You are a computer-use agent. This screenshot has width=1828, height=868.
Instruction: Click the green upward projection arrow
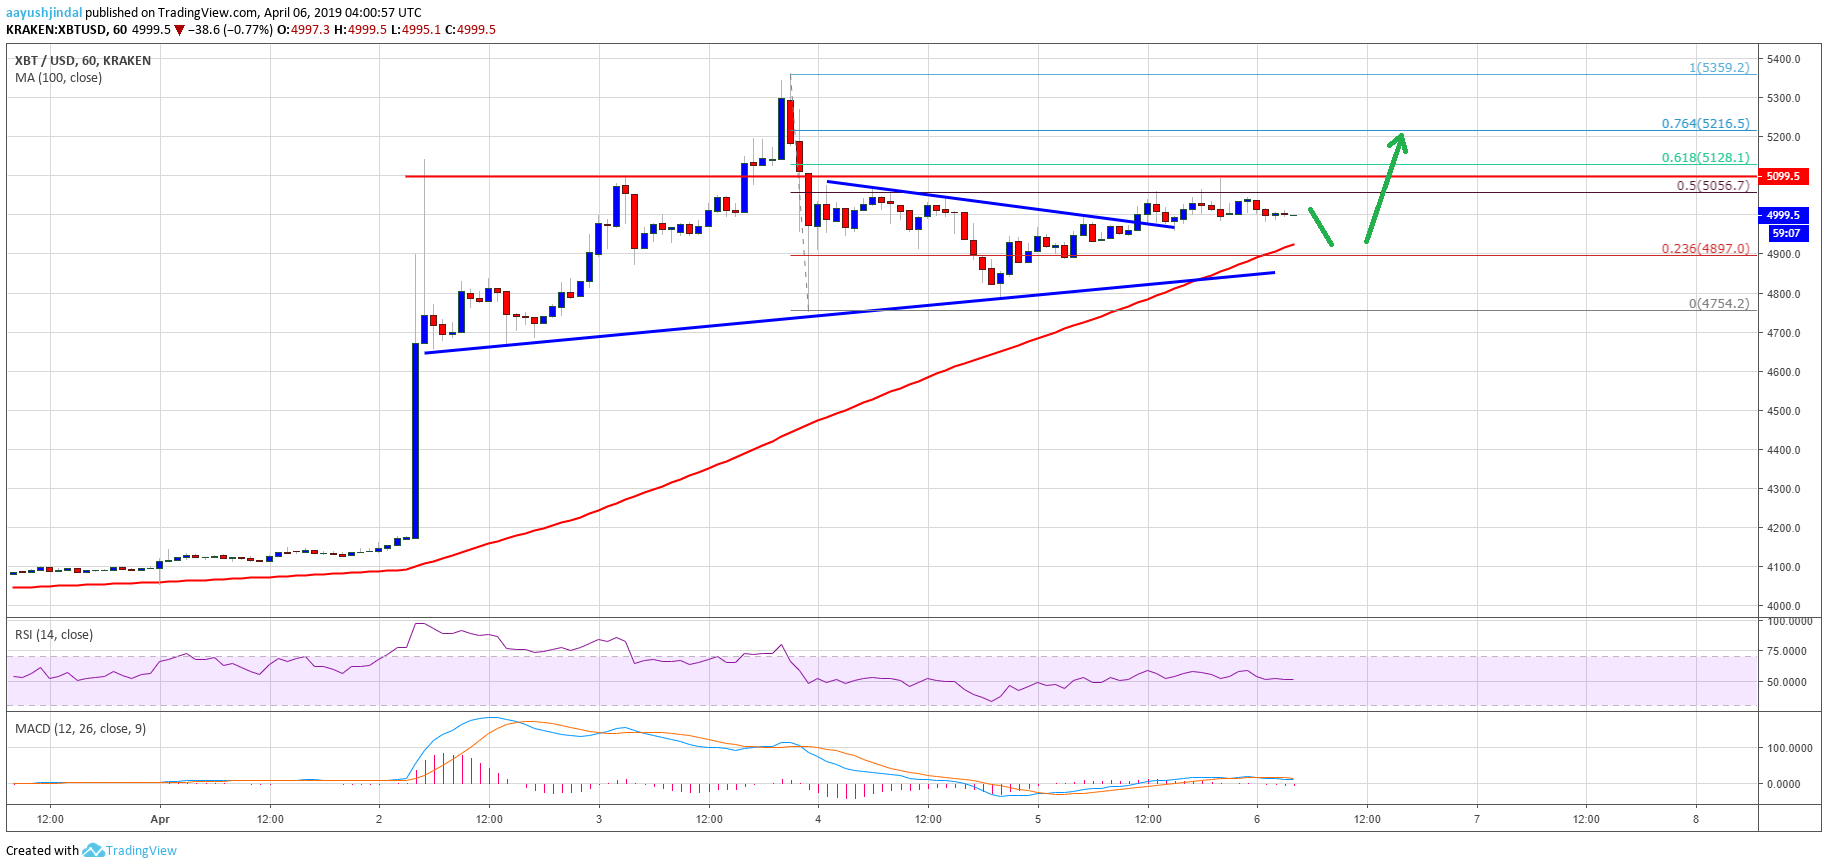[x=1386, y=188]
